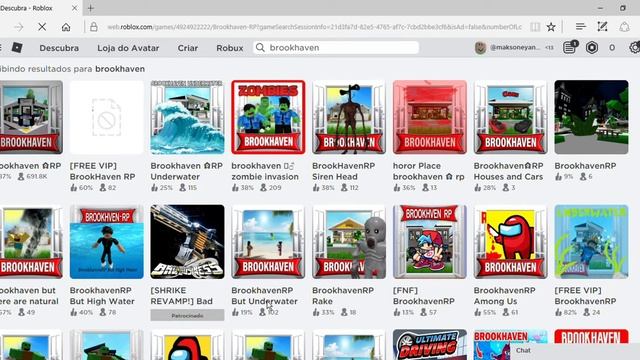Click 'BrookHavenRP Siren Head' title text

click(343, 171)
